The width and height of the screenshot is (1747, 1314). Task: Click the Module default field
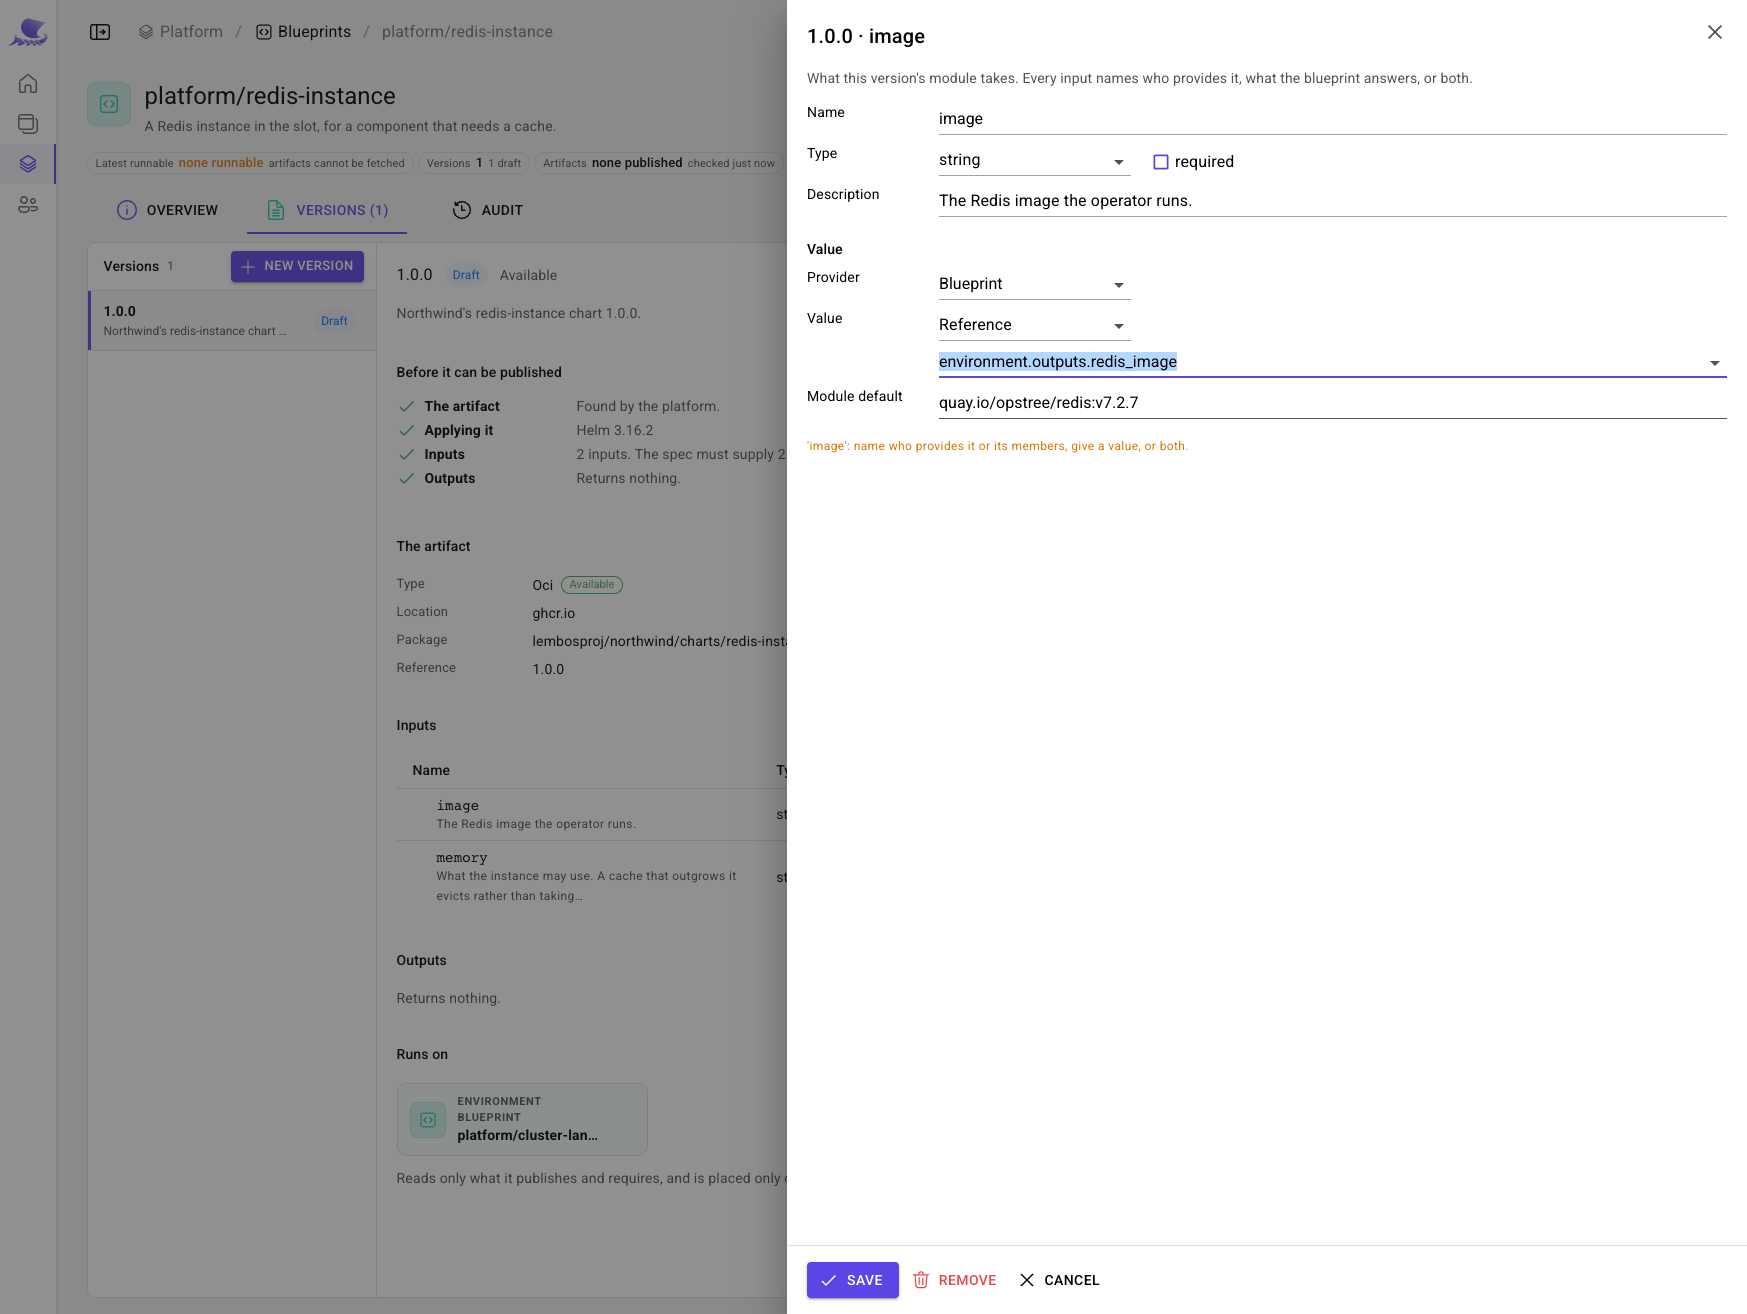(1332, 403)
